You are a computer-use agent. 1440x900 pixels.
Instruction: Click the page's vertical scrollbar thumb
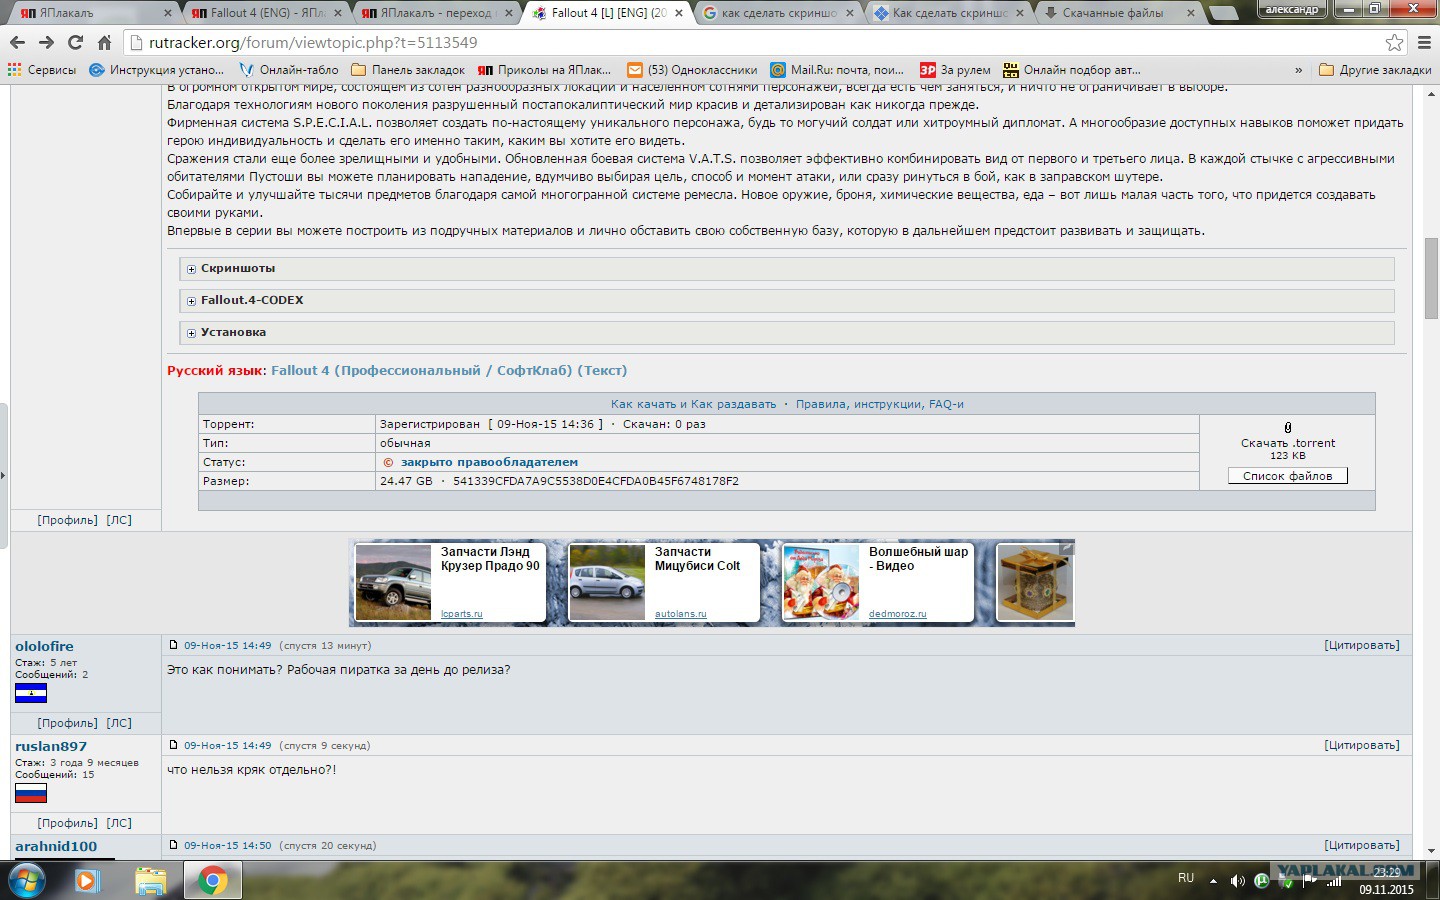tap(1431, 278)
